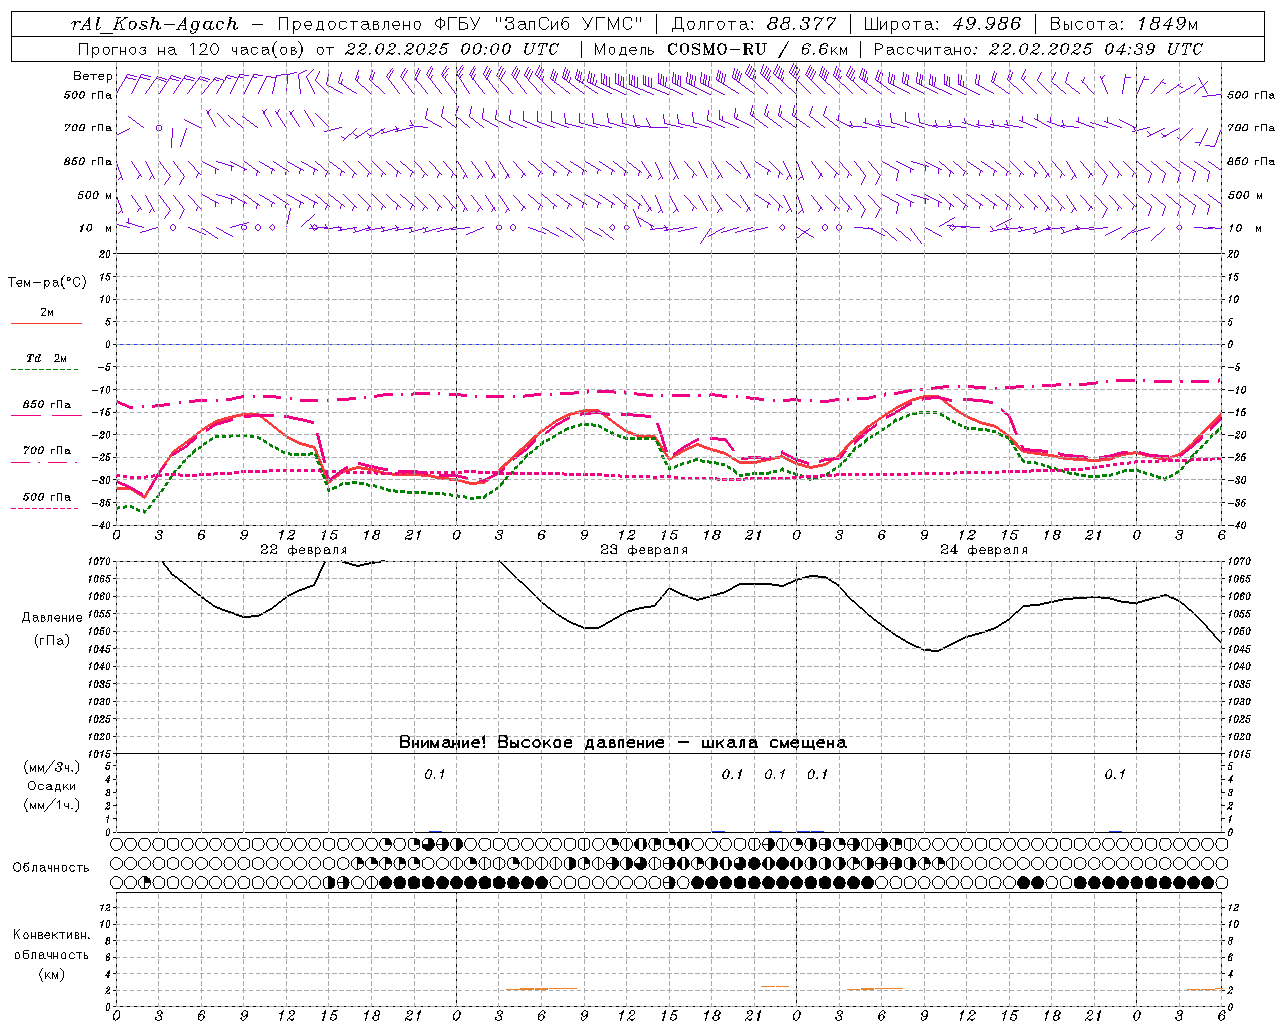
Task: Select the Прогноз на 120 часа(ов) text
Action: (192, 48)
